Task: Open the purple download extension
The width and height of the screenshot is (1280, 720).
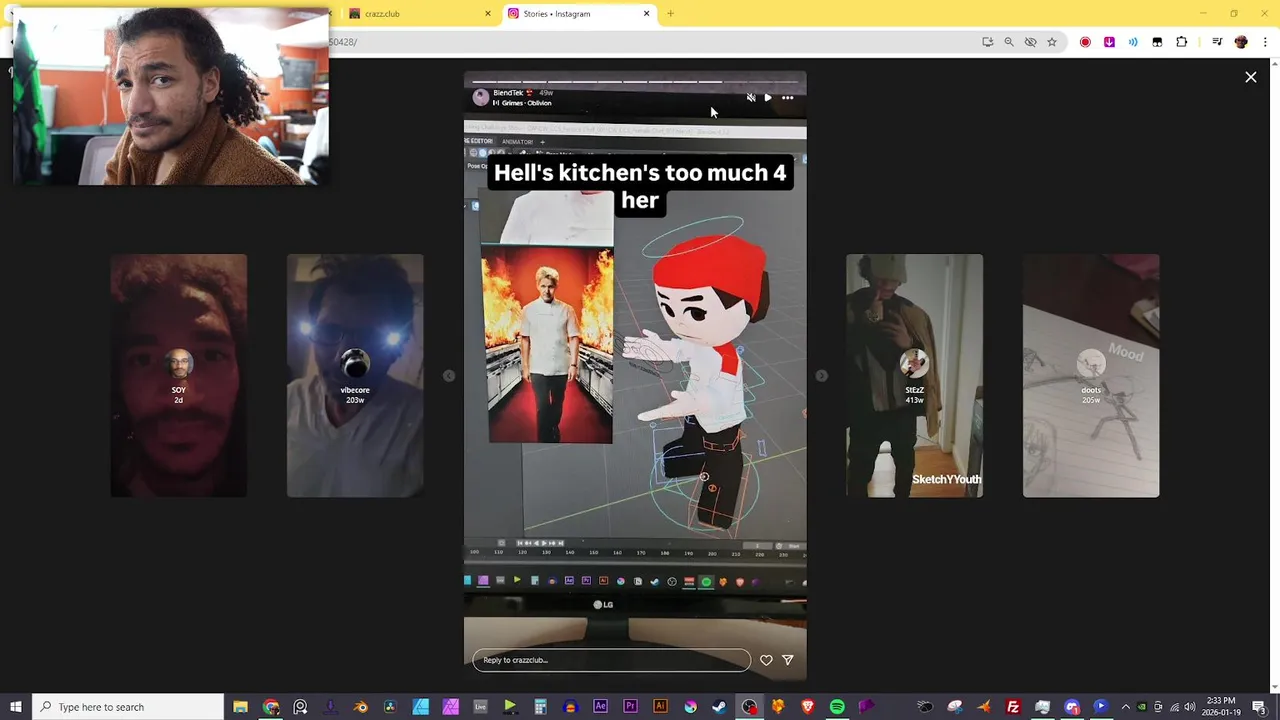Action: 1109,42
